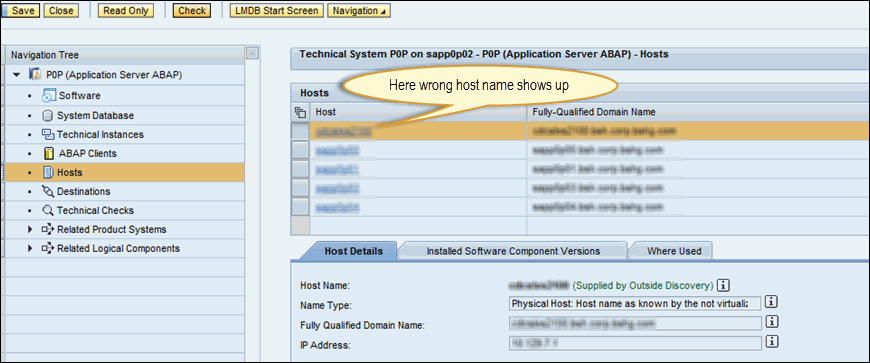The height and width of the screenshot is (363, 870).
Task: Click the select-all icon in Hosts table header
Action: 300,112
